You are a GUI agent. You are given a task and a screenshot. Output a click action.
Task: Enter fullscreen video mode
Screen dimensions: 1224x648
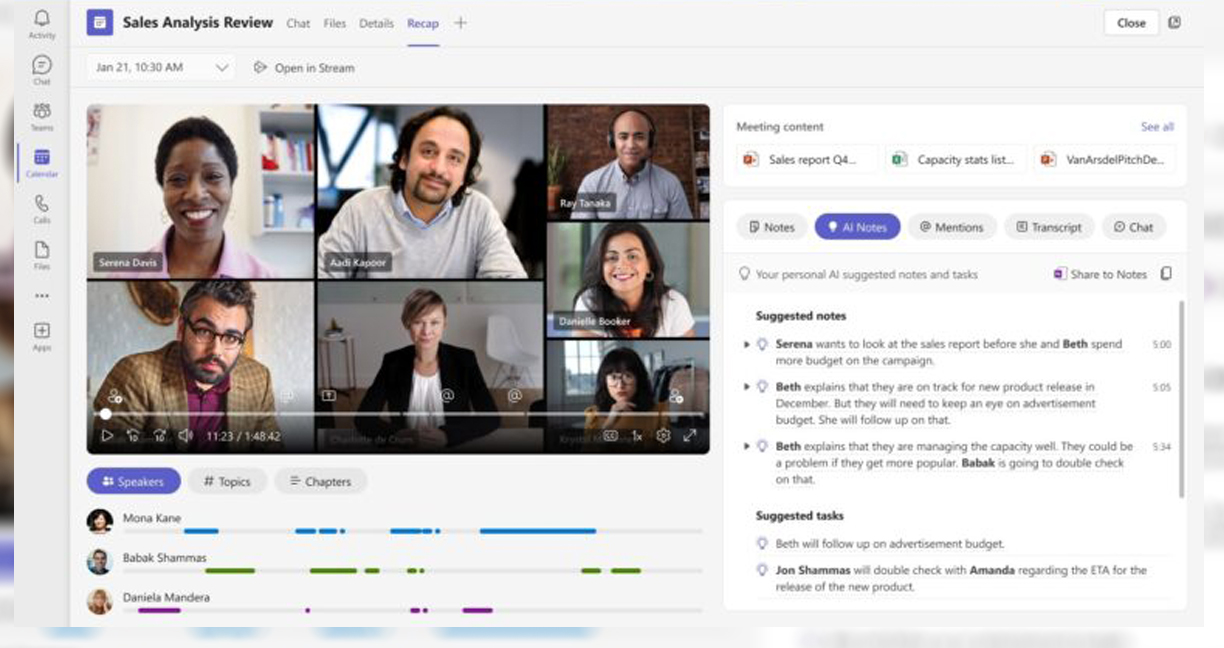[x=689, y=436]
